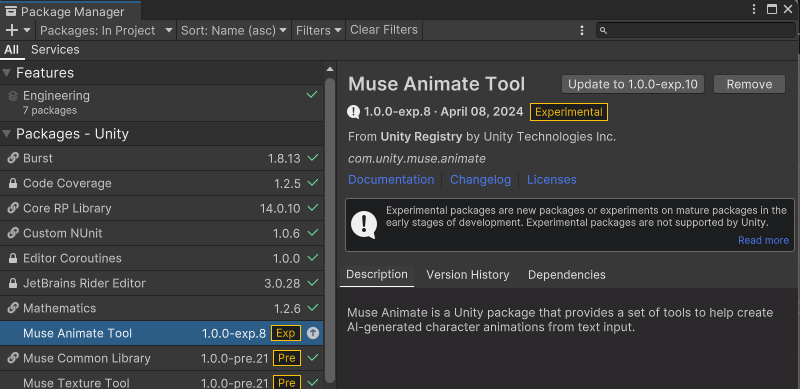This screenshot has height=389, width=800.
Task: Open the Filters dropdown
Action: coord(318,30)
